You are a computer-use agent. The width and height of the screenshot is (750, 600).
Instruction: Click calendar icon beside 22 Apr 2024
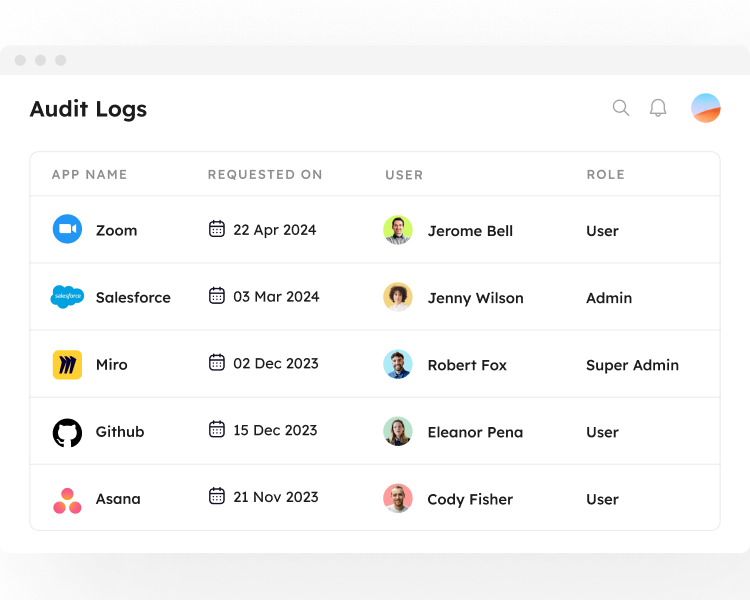pyautogui.click(x=216, y=229)
